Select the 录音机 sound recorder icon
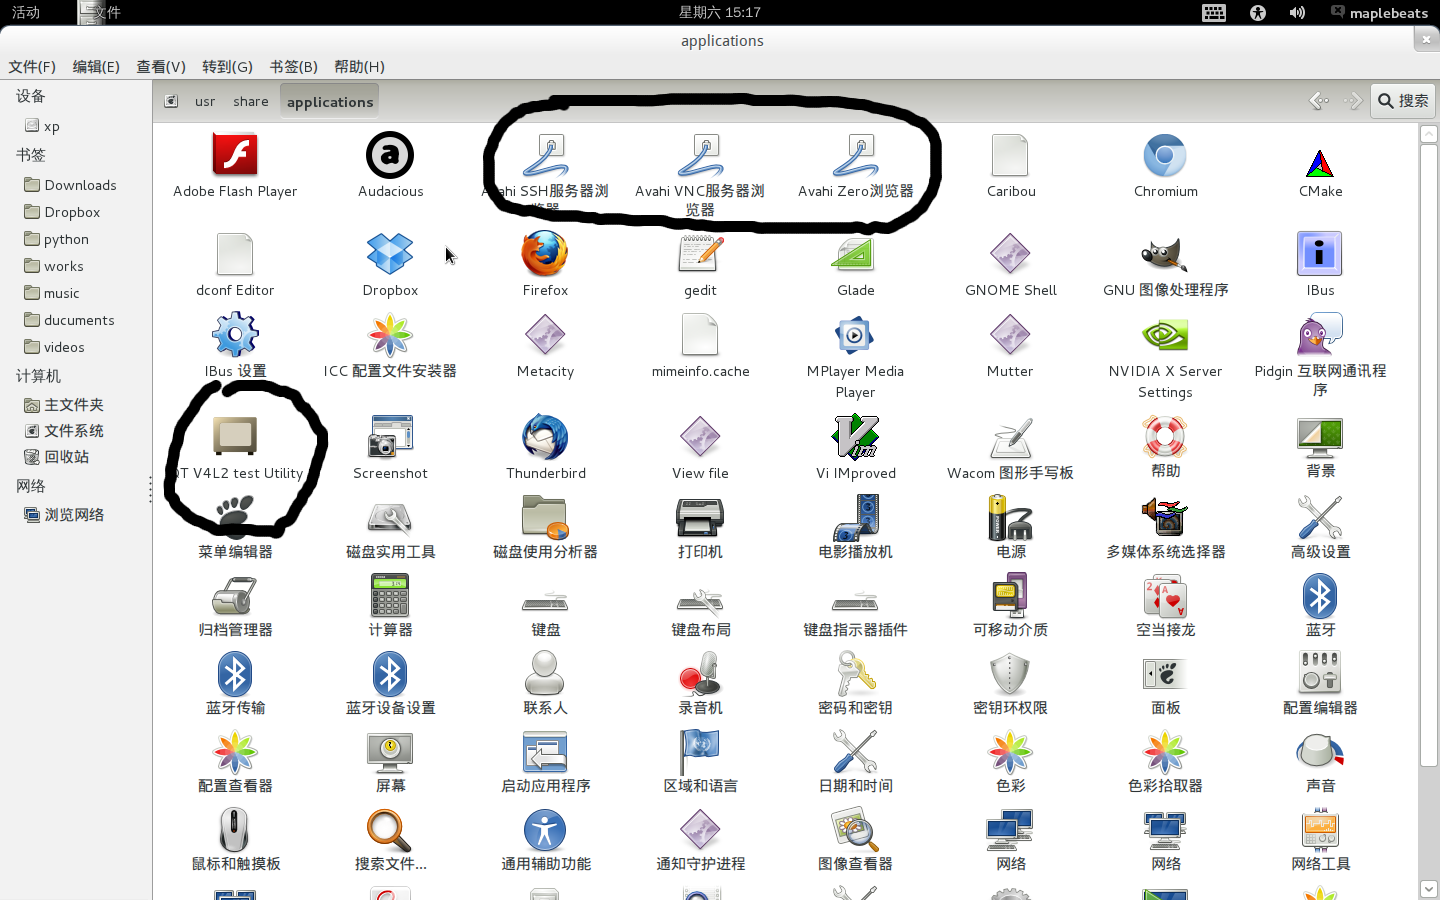Screen dimensions: 1440x900 click(700, 673)
